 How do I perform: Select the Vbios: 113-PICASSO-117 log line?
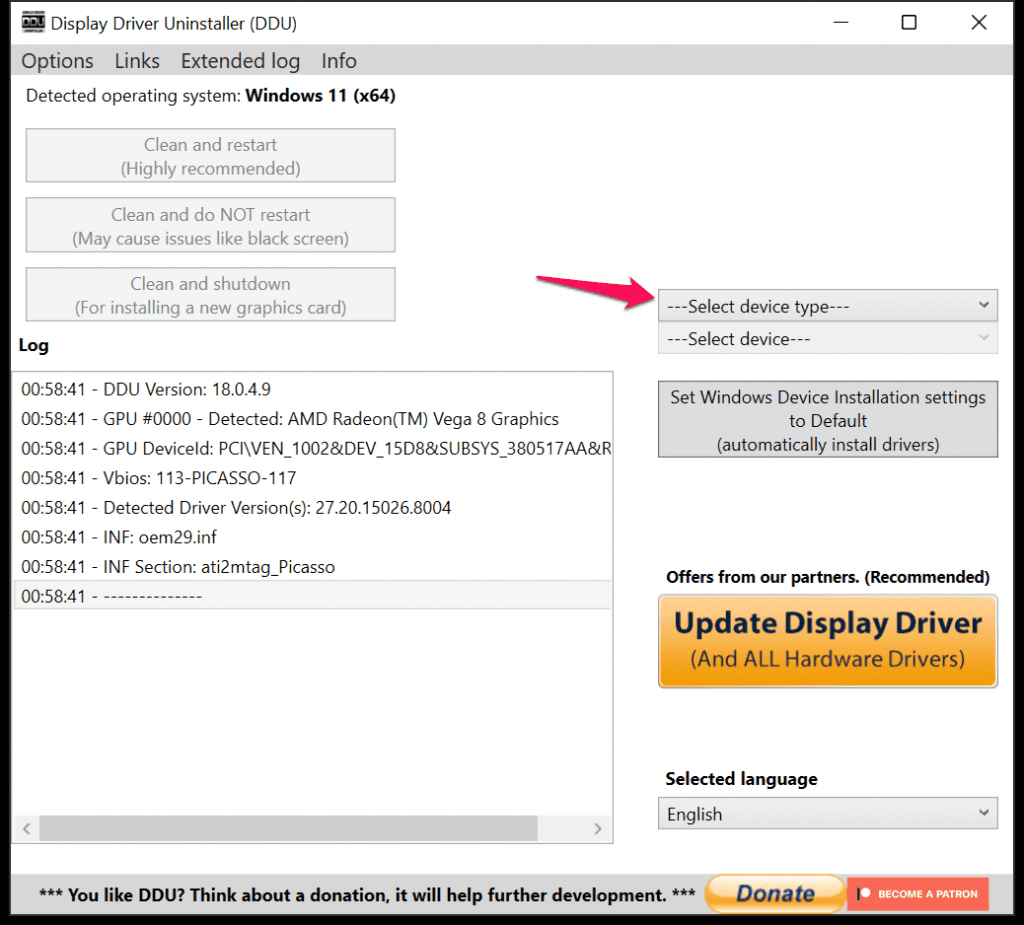pos(313,478)
